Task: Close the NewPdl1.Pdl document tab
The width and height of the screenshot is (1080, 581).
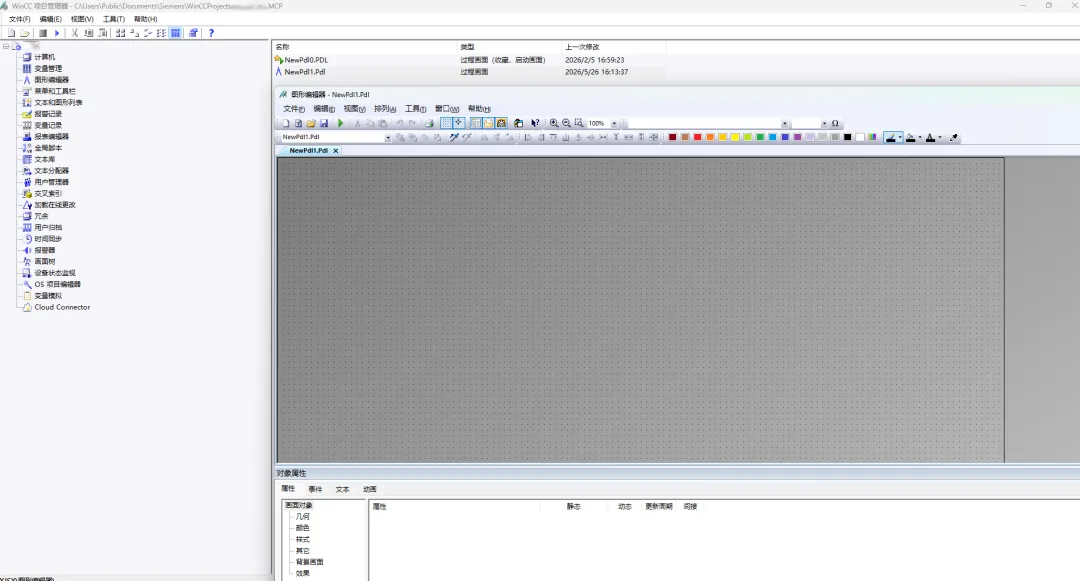Action: 336,151
